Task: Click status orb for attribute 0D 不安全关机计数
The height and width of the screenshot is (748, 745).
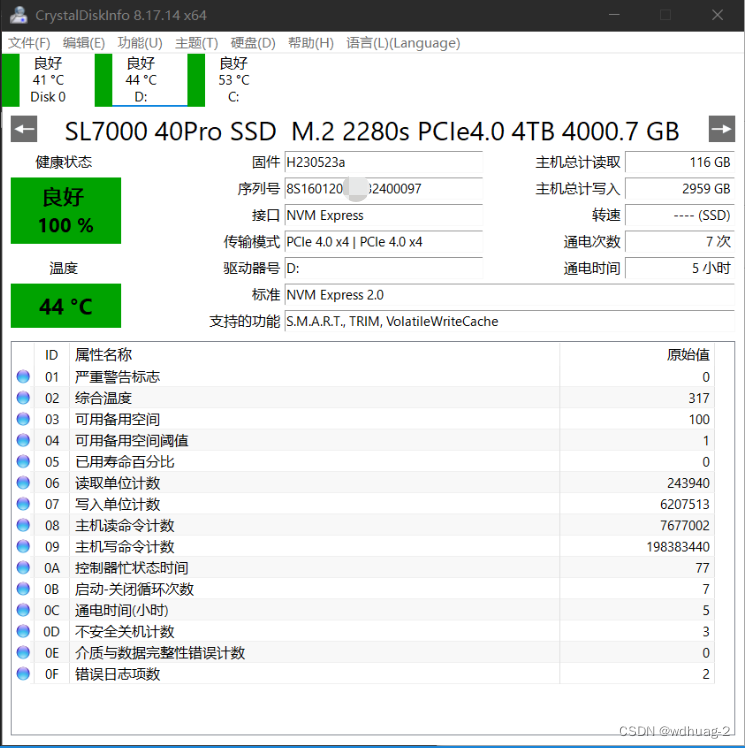Action: point(23,631)
